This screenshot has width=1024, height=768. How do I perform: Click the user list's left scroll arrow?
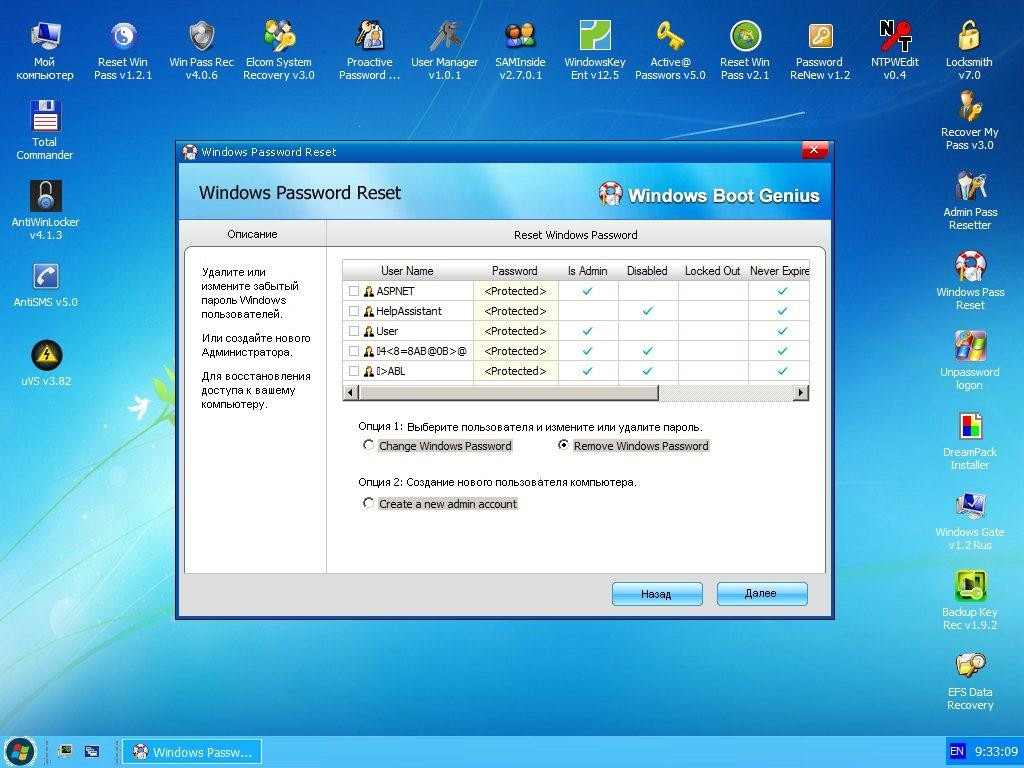pyautogui.click(x=351, y=392)
